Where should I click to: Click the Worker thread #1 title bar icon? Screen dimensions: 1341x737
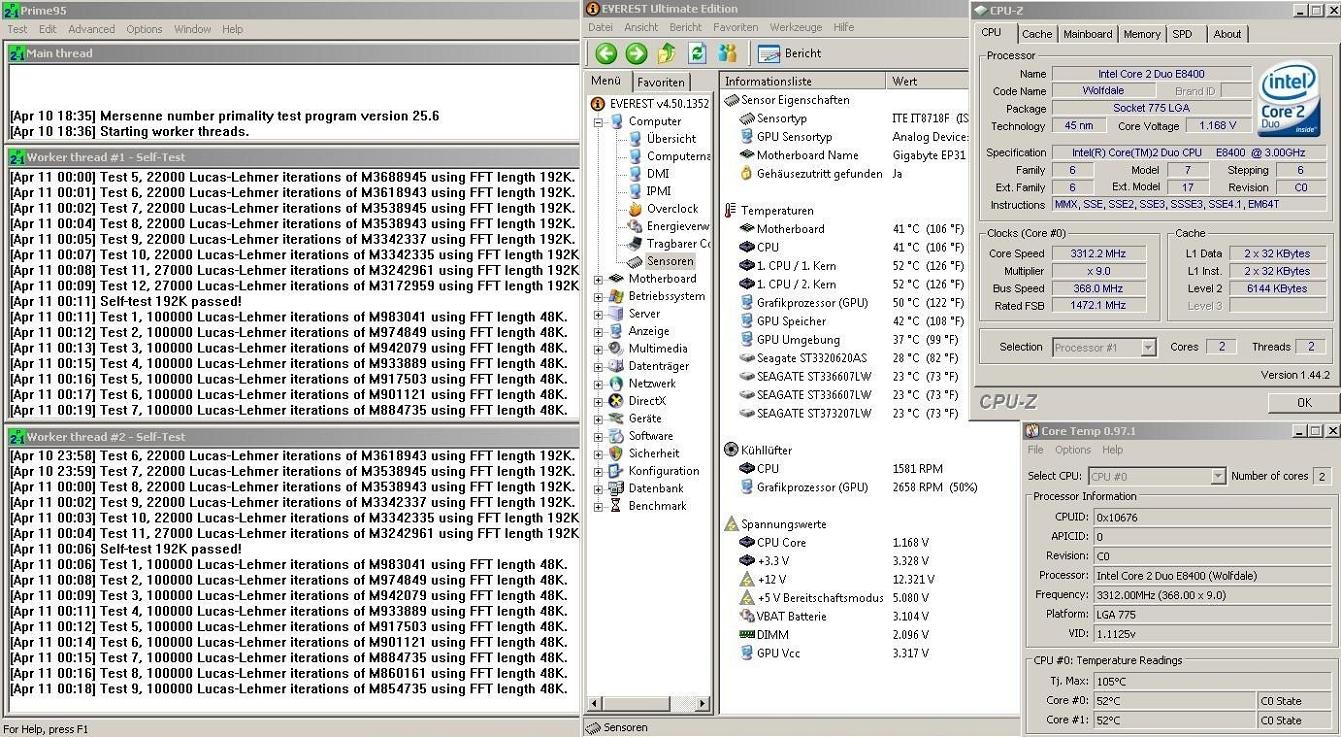pos(16,157)
